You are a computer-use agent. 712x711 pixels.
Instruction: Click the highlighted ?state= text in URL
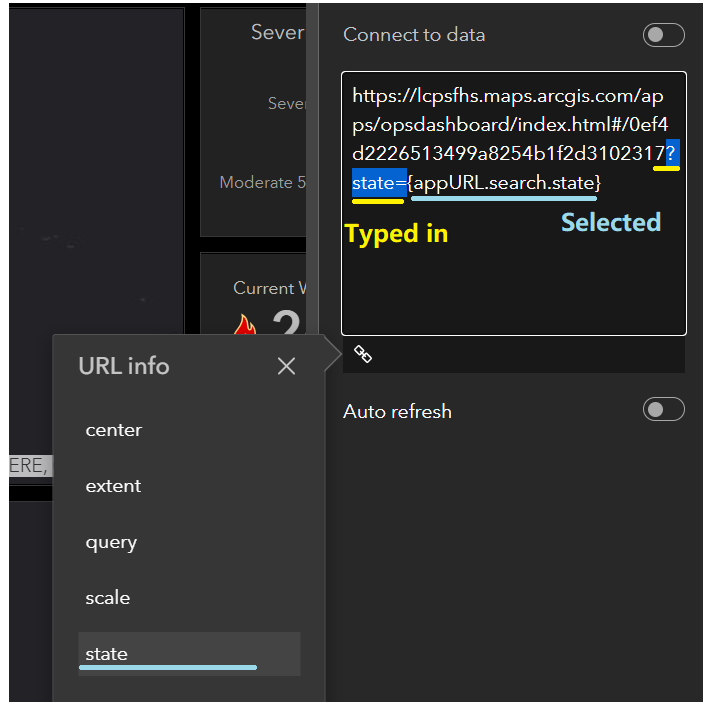point(376,183)
